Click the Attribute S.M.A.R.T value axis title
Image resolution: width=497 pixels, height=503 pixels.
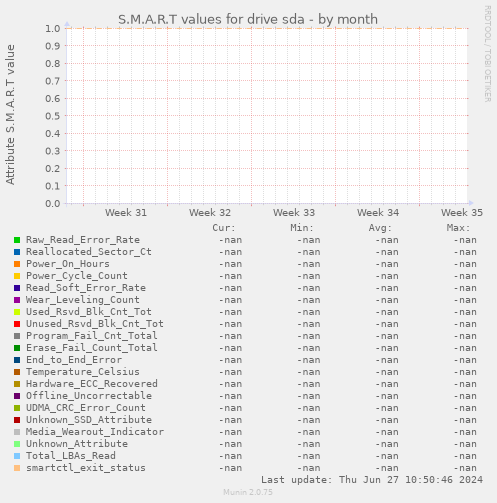point(10,115)
